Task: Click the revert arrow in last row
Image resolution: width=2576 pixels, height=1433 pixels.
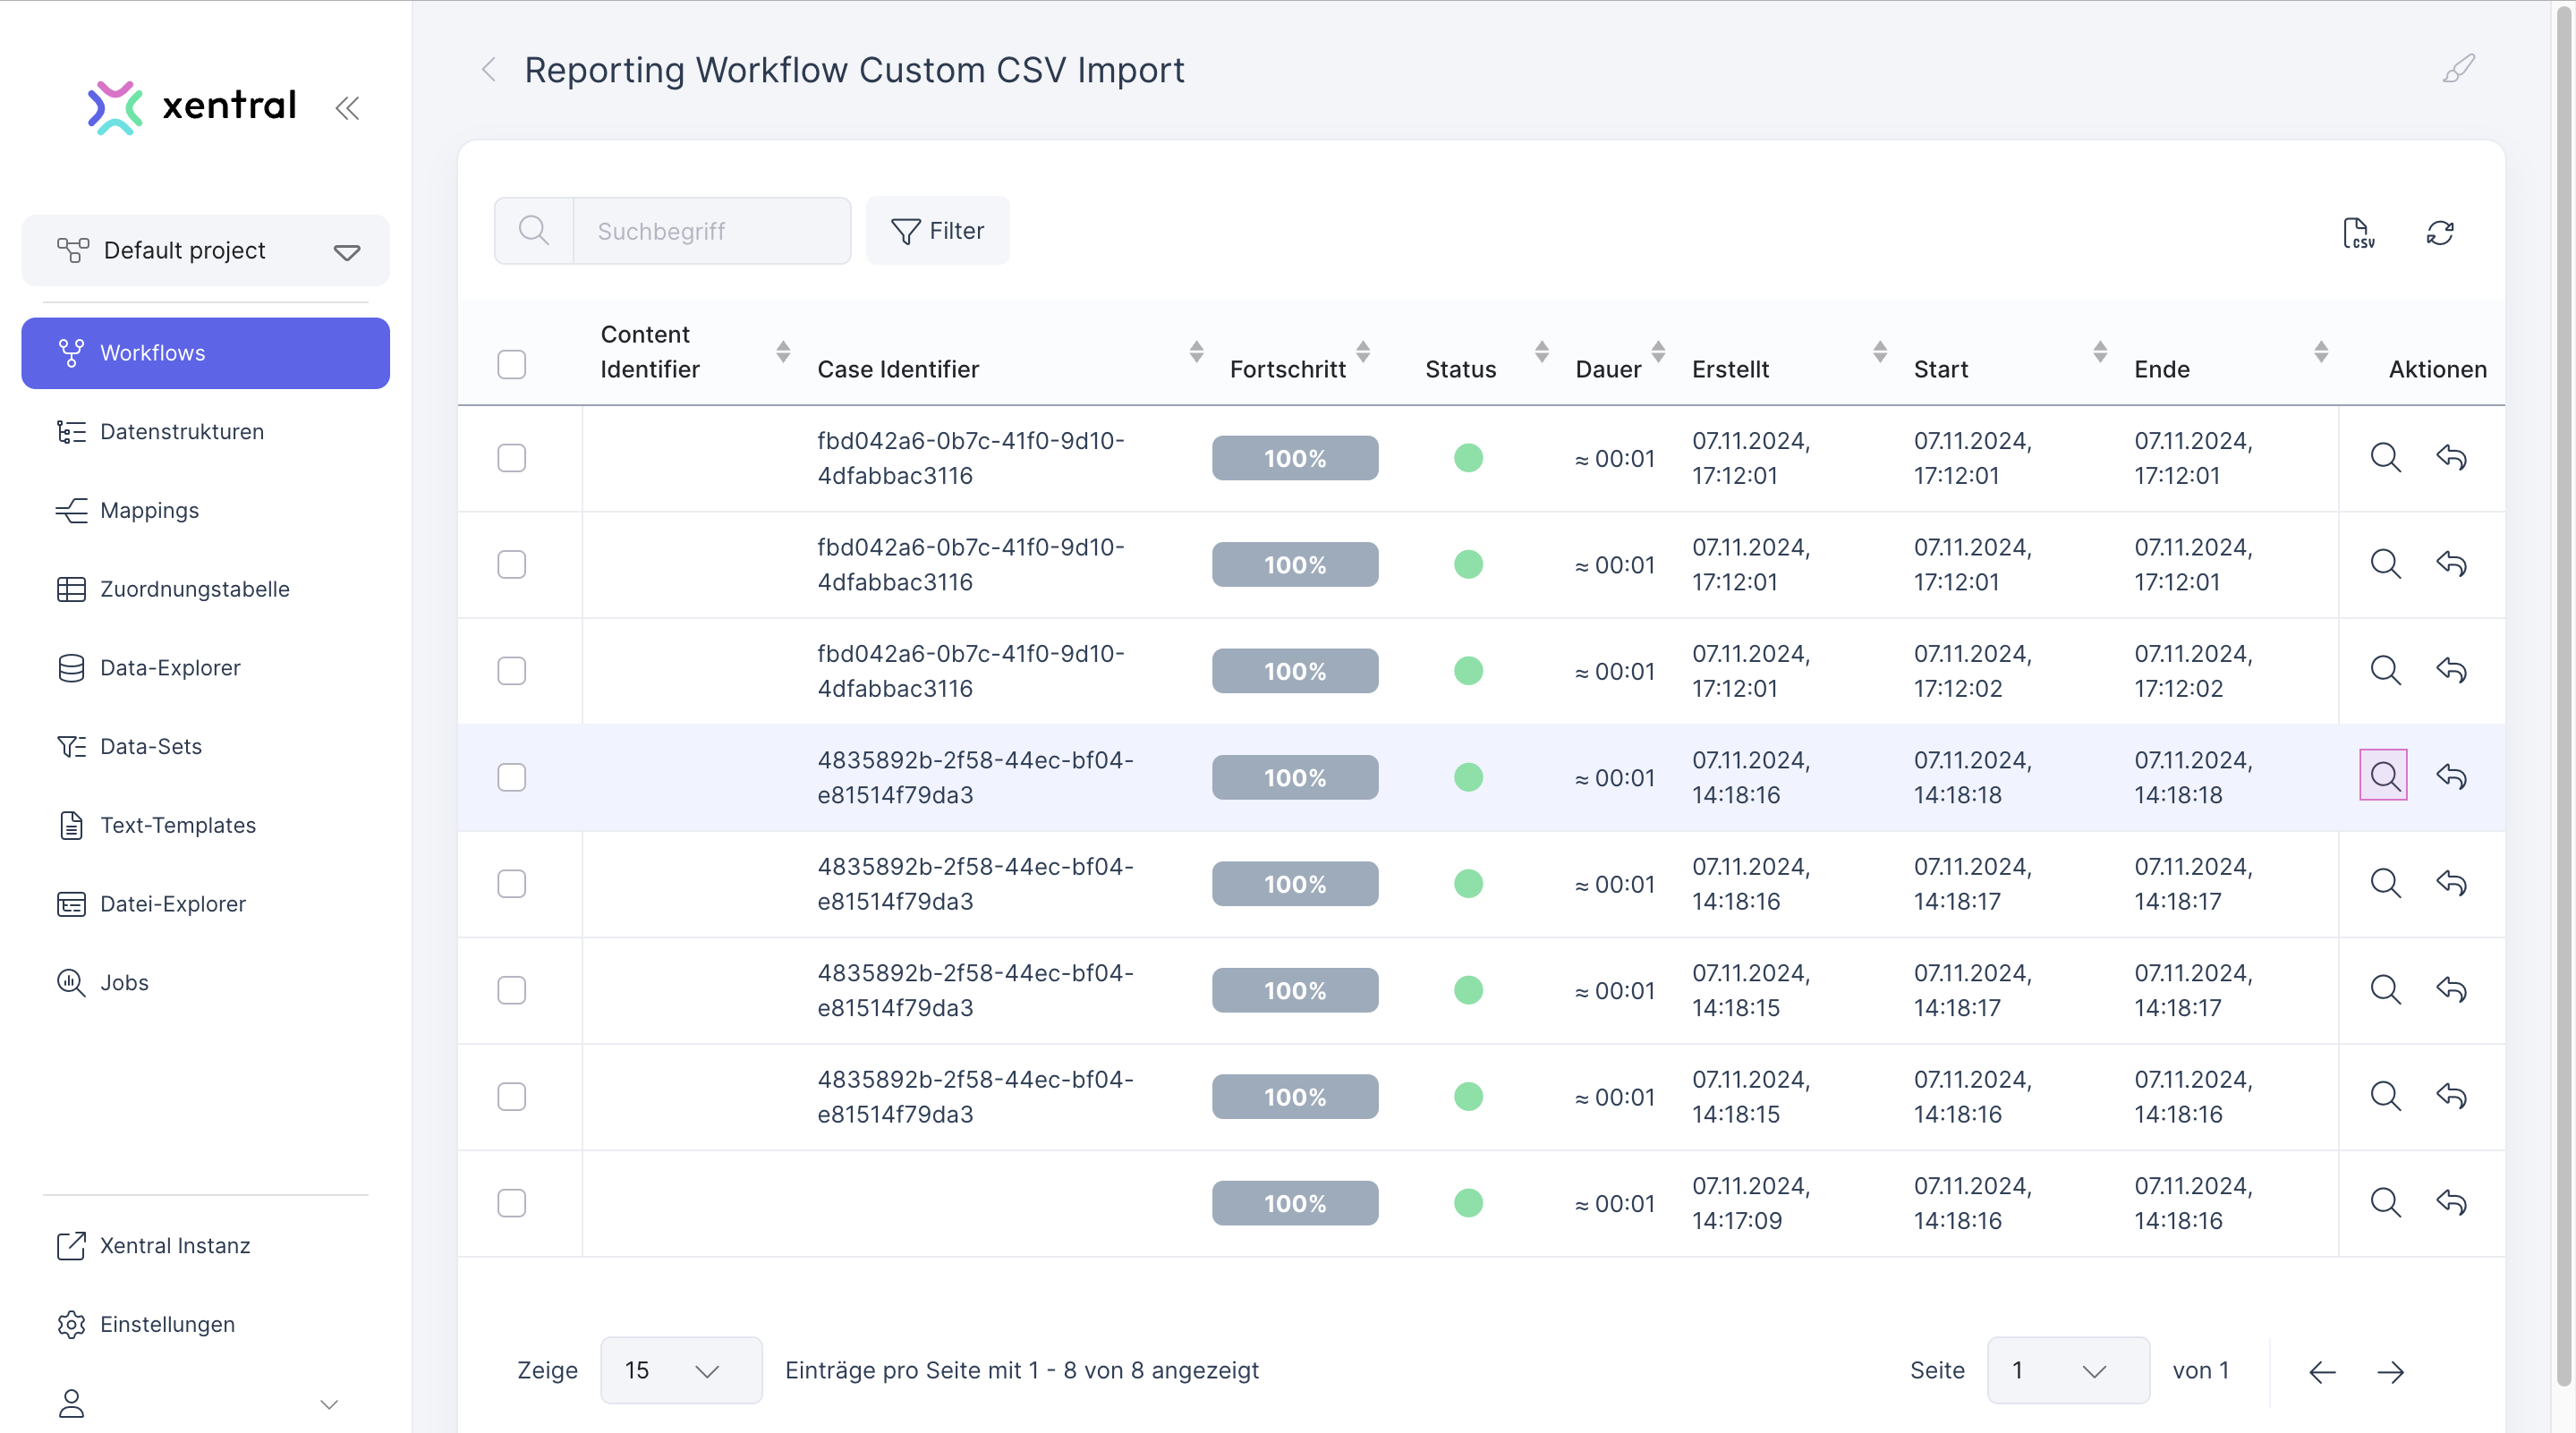Action: (2450, 1202)
